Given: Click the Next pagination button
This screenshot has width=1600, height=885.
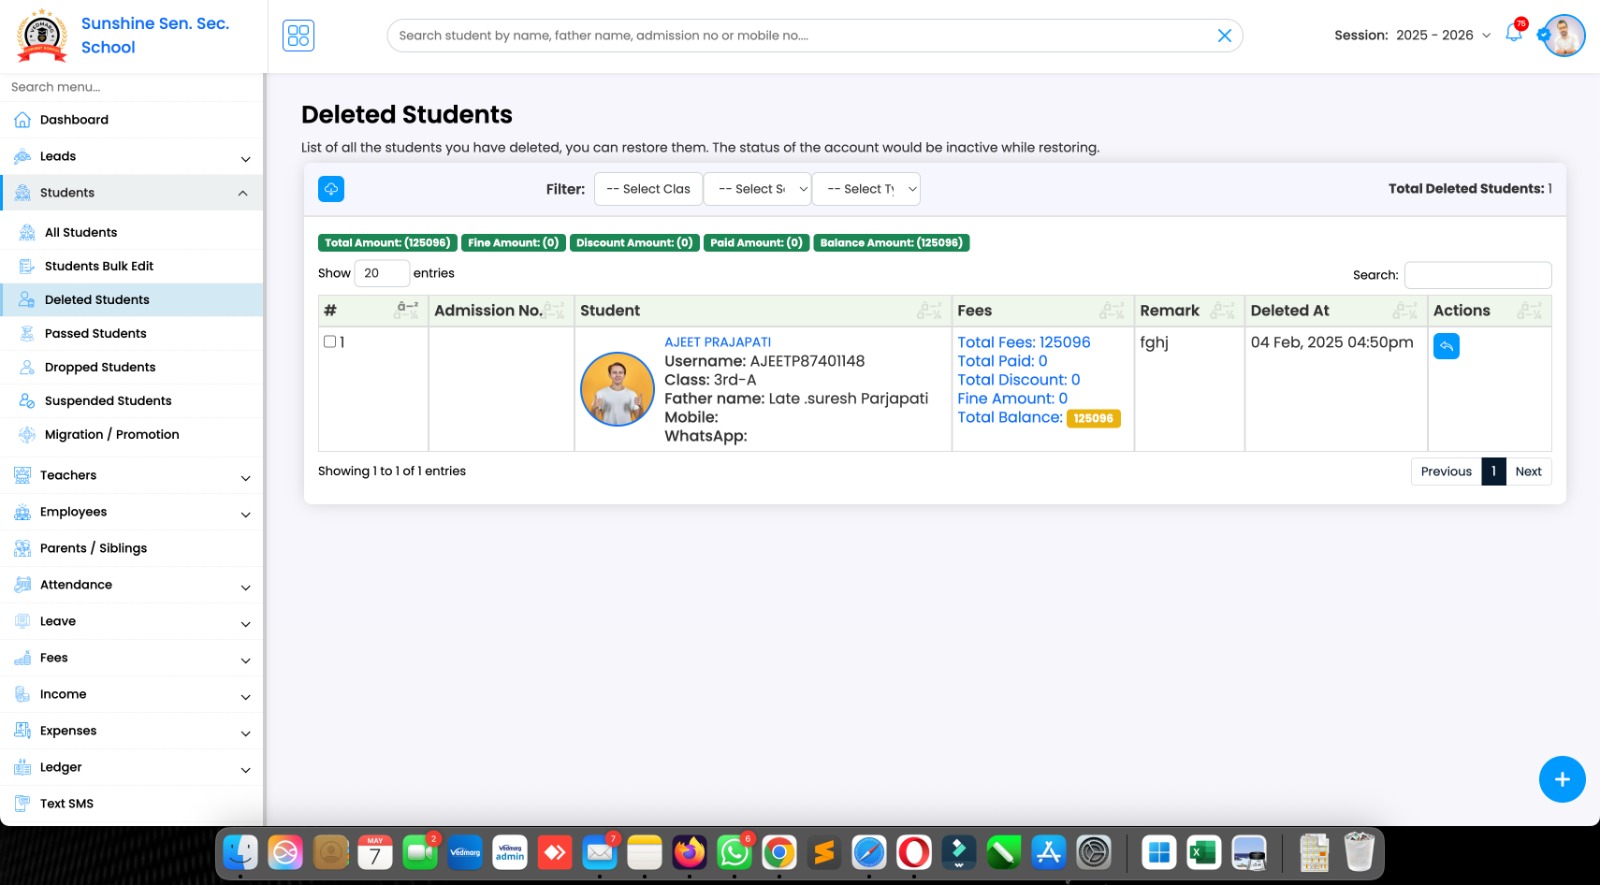Looking at the screenshot, I should [x=1528, y=472].
